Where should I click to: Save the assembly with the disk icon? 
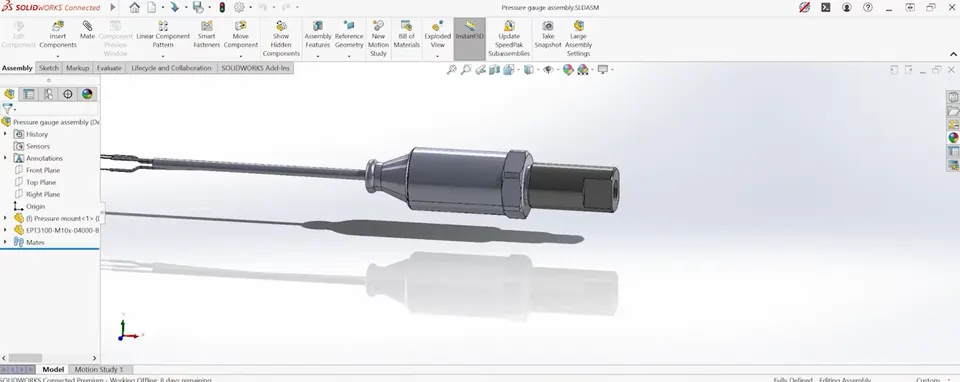point(198,7)
